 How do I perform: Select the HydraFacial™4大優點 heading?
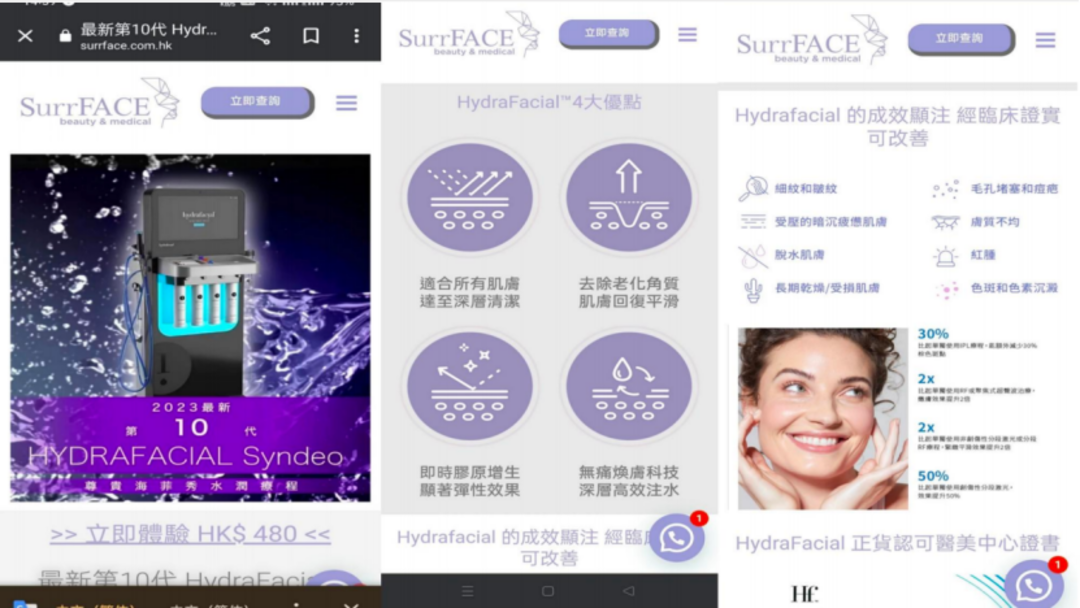point(549,103)
